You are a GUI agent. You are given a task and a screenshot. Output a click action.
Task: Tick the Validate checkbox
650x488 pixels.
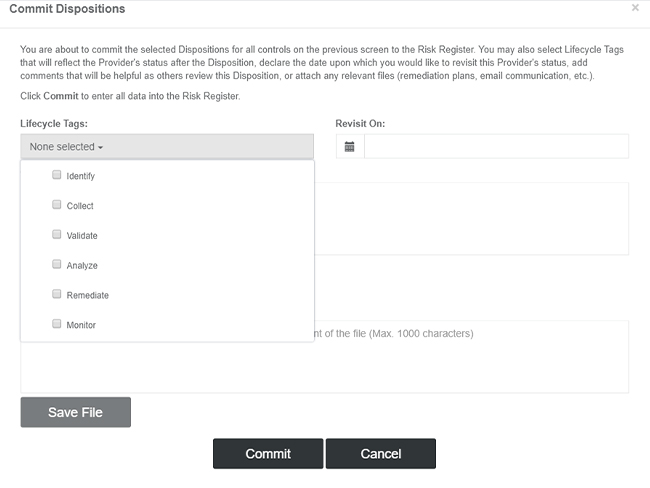click(57, 234)
